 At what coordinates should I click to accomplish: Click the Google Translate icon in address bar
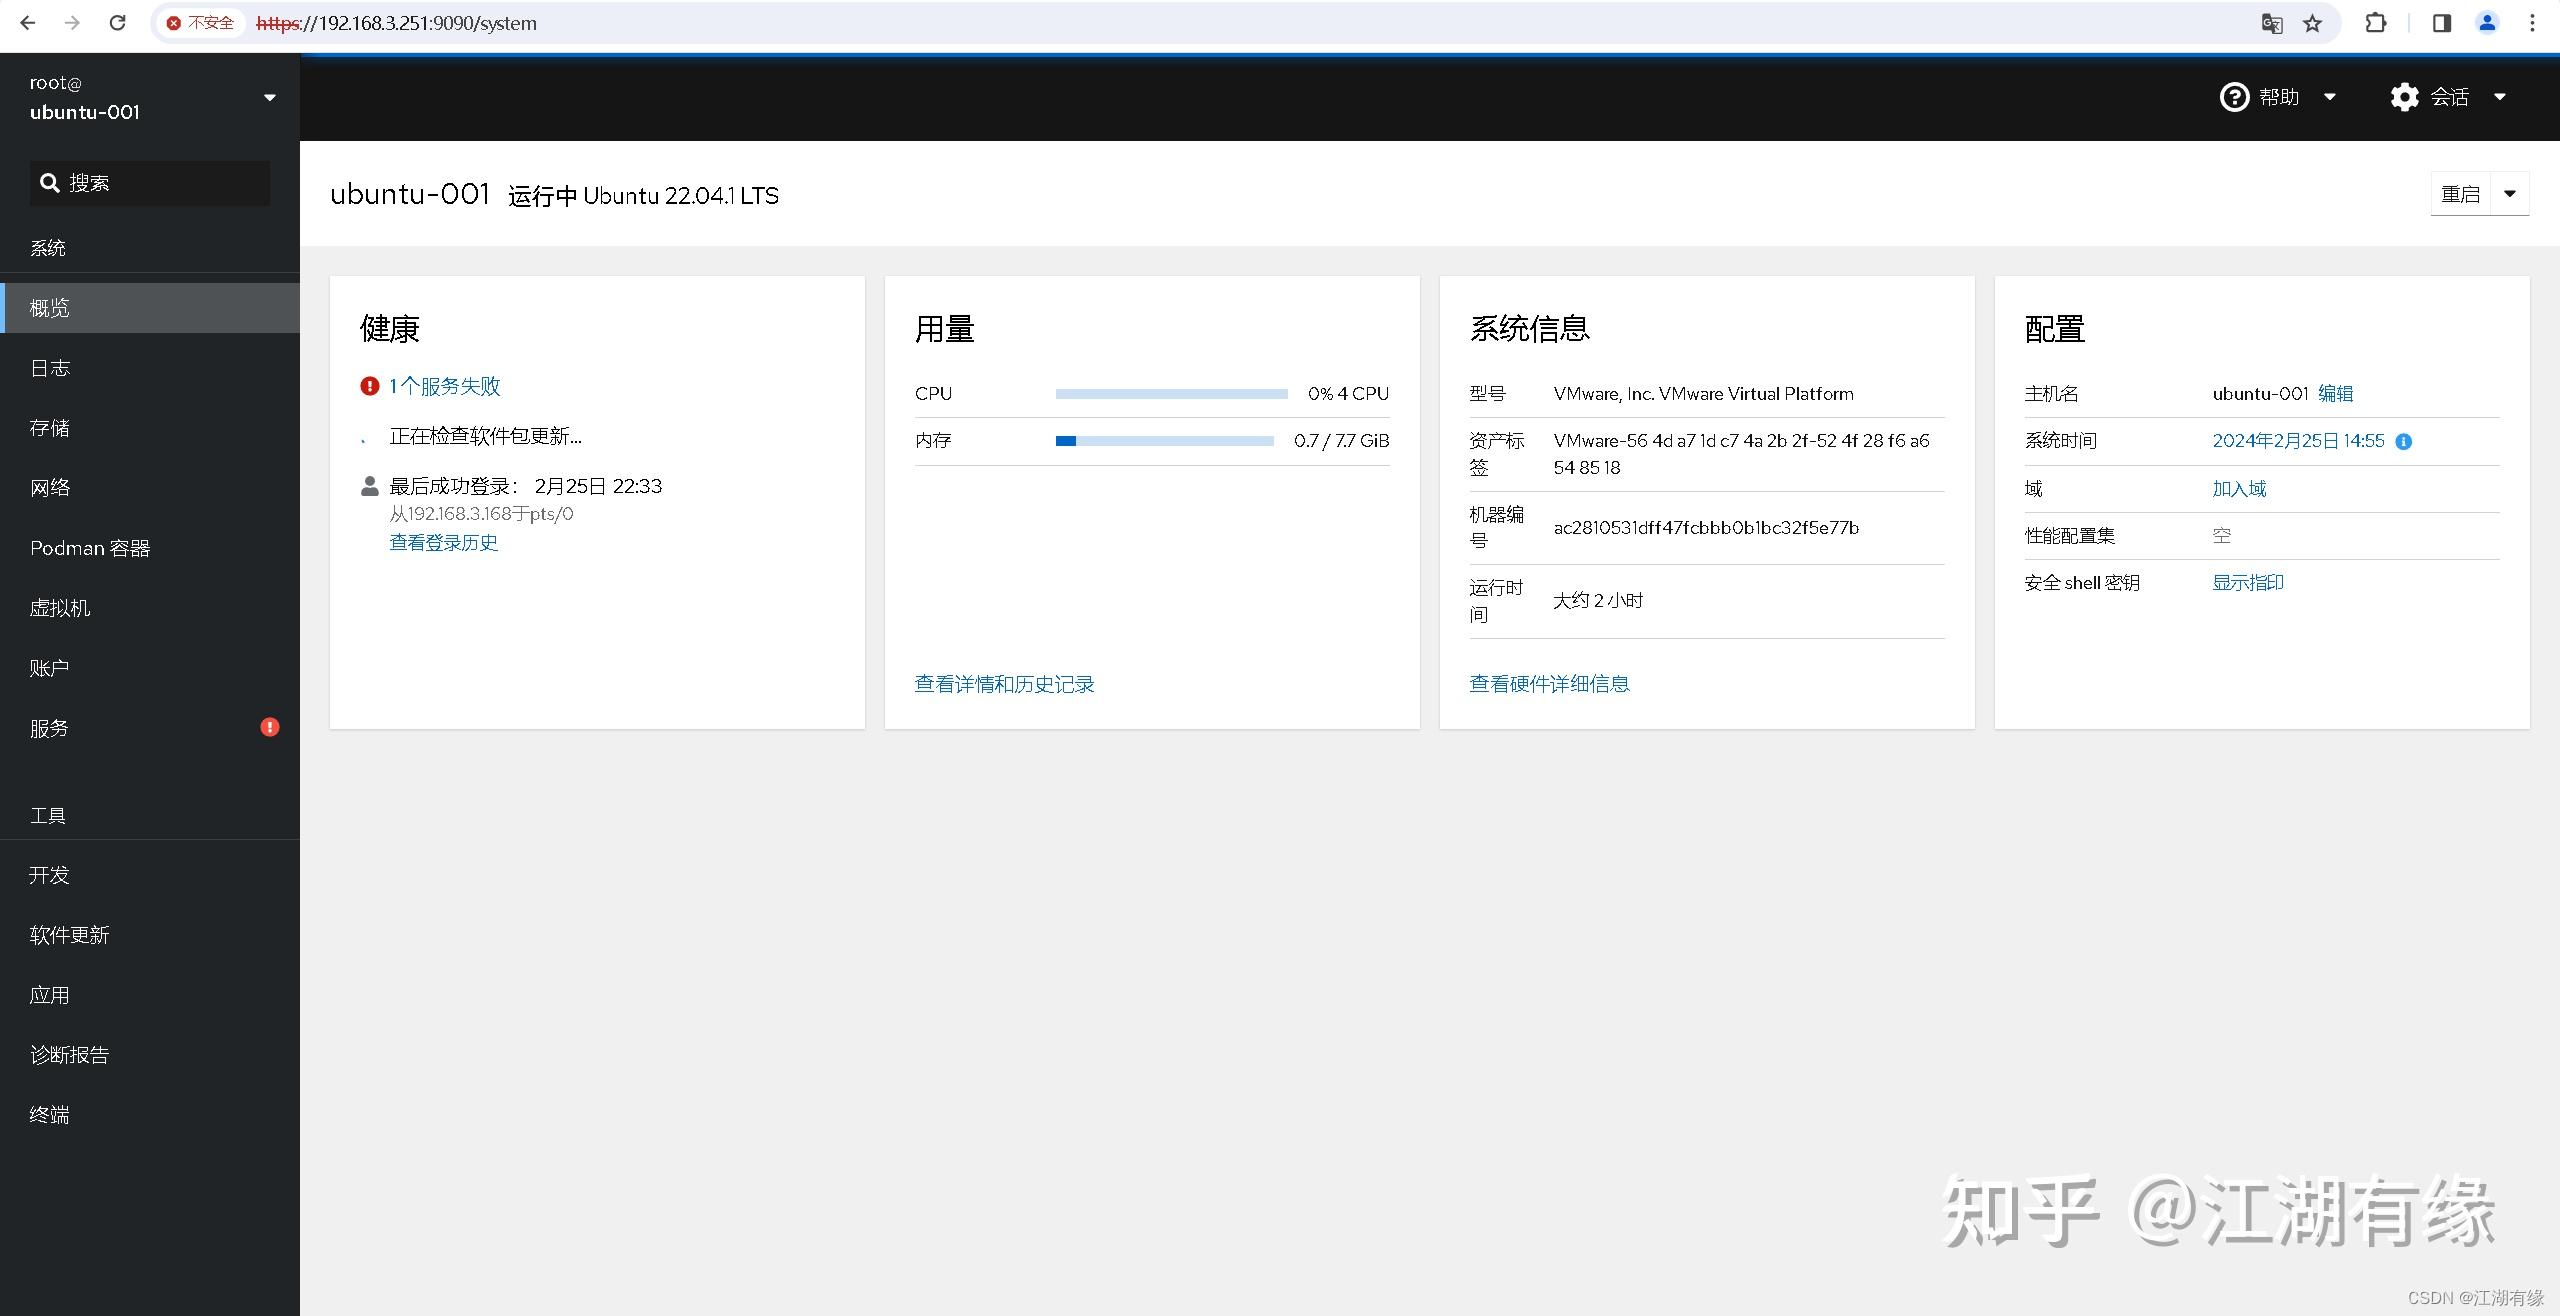click(2272, 22)
